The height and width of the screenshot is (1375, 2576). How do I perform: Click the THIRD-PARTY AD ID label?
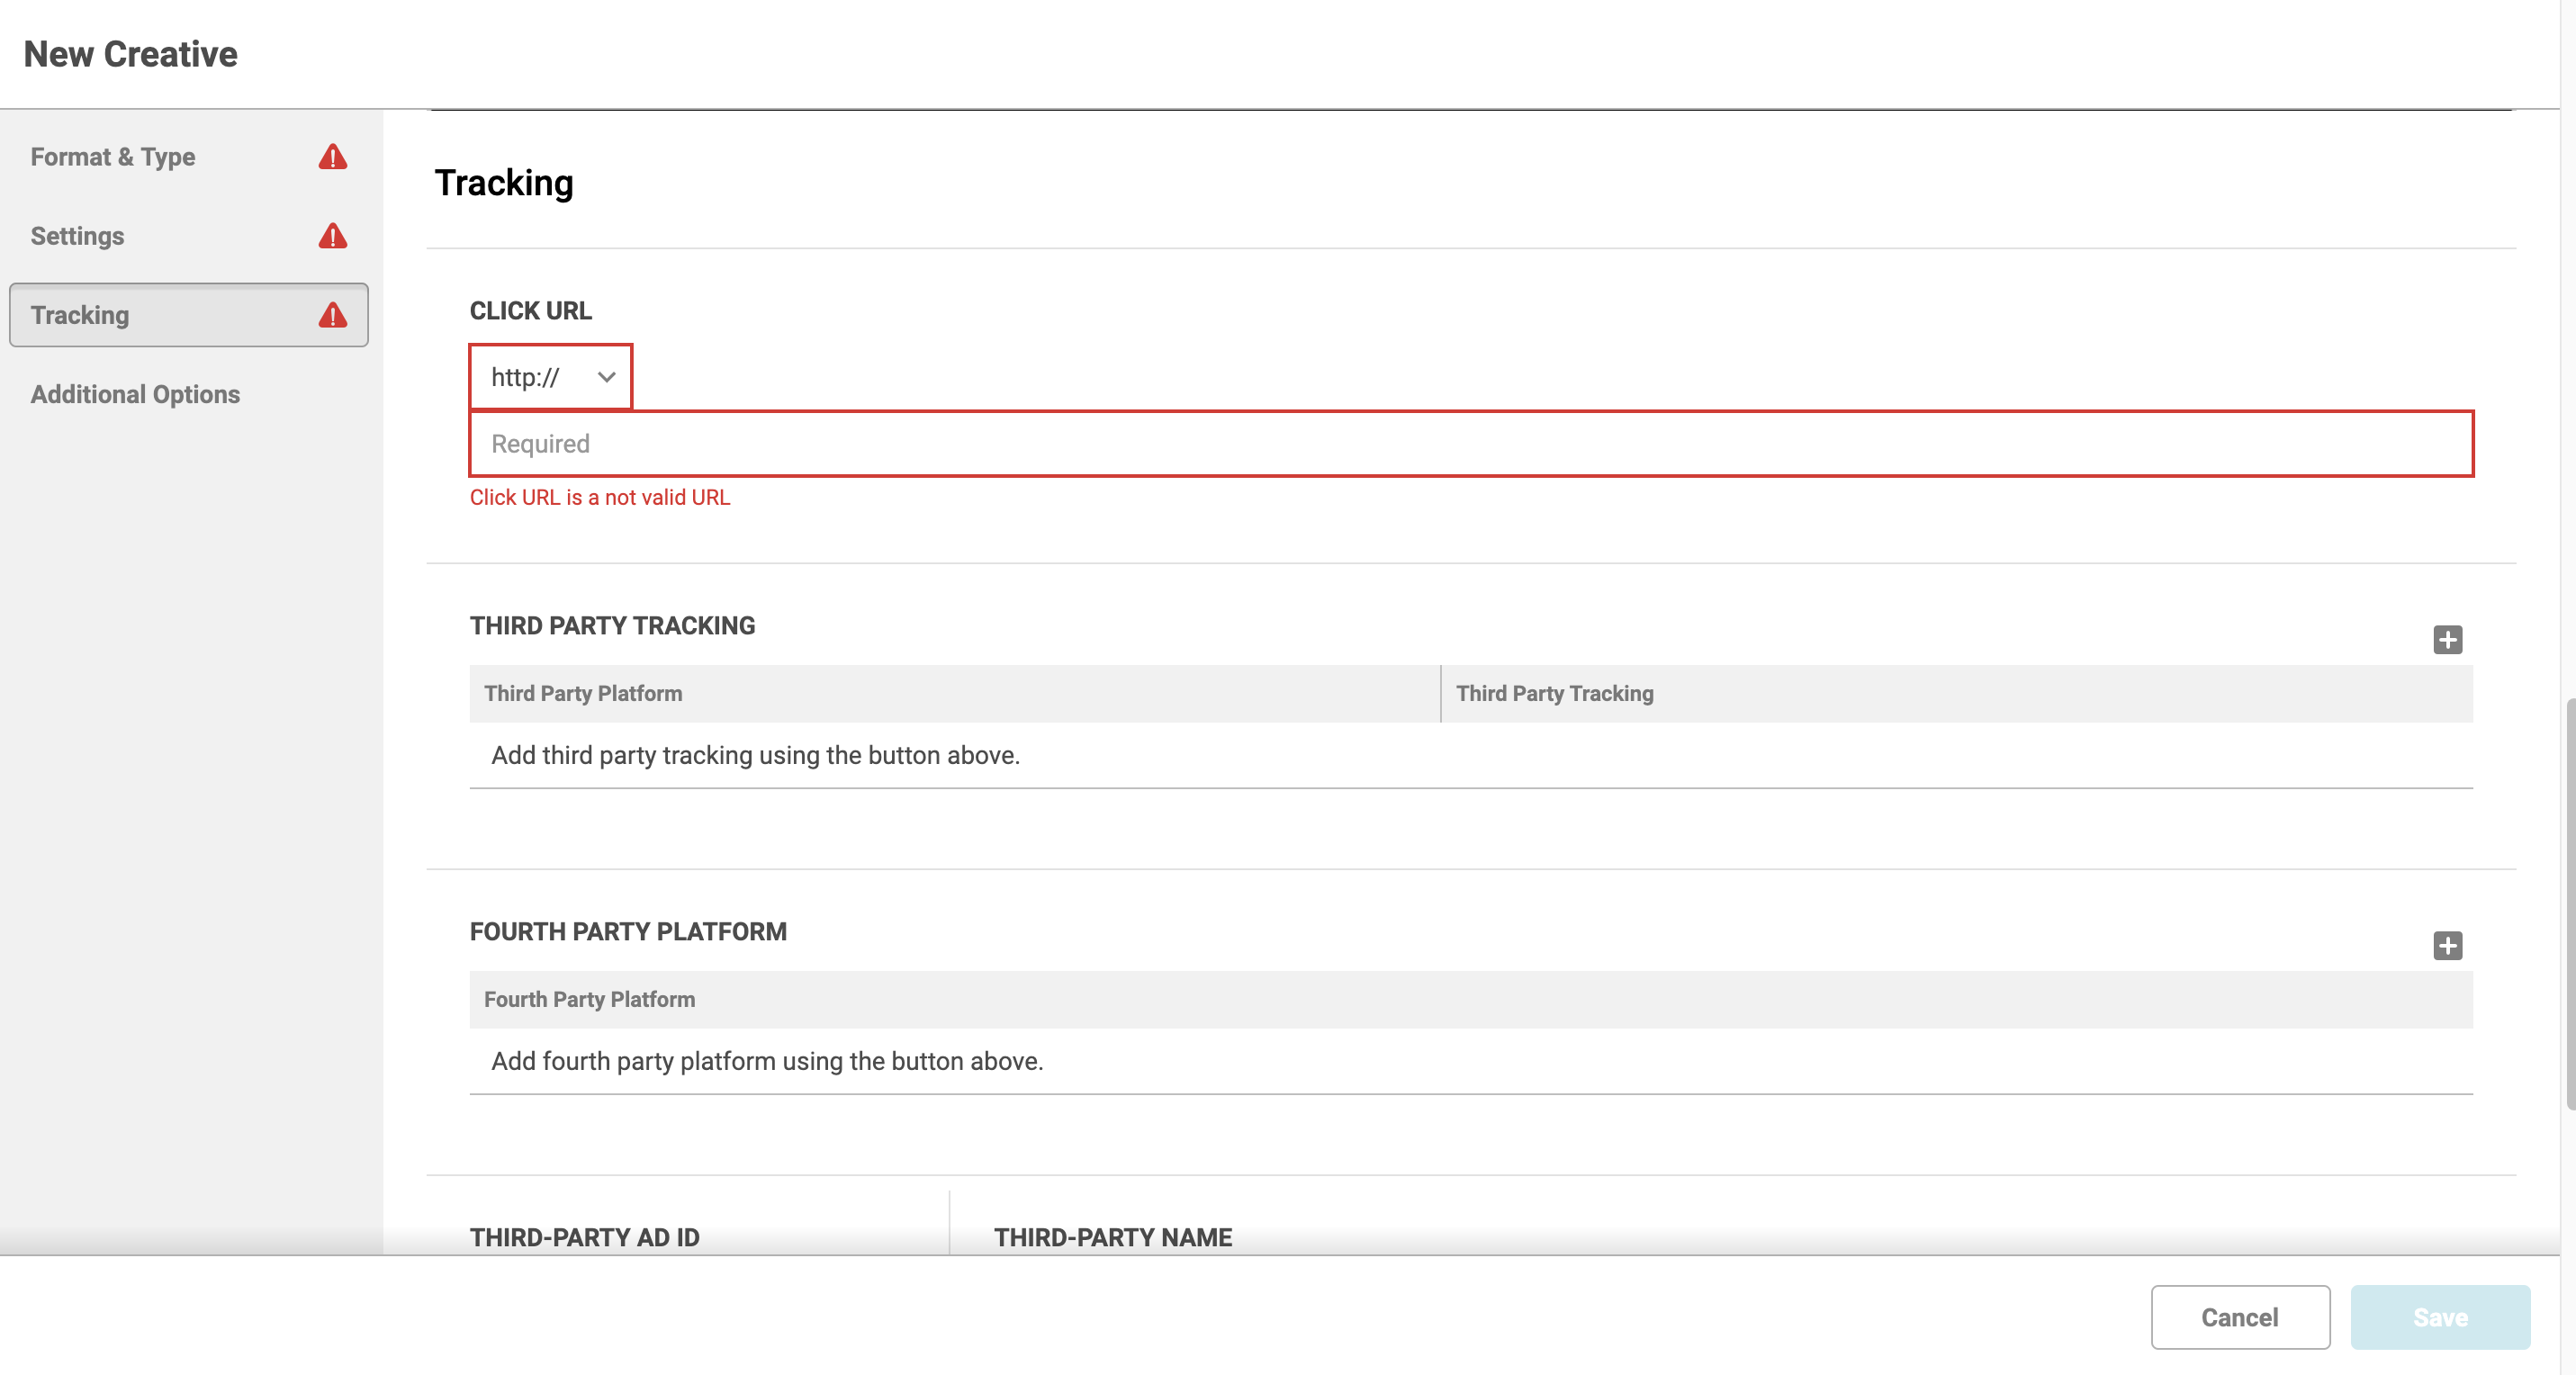585,1238
